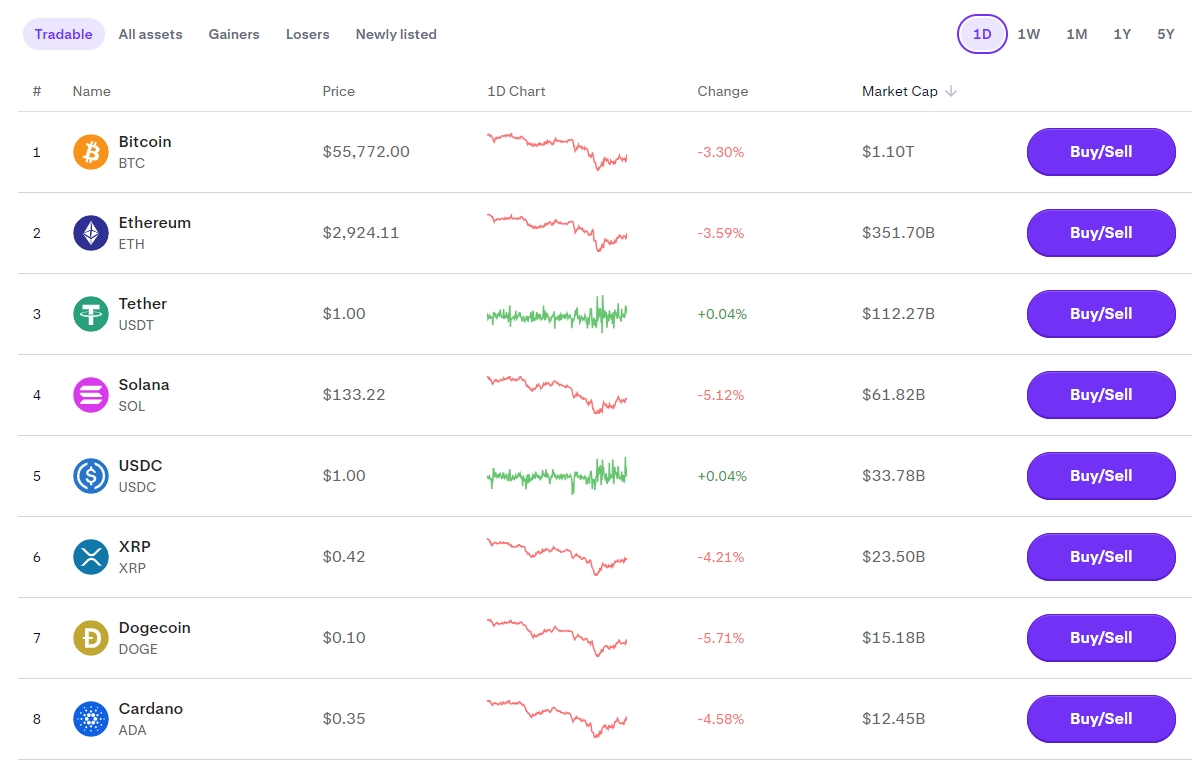
Task: Sort by the Price column header
Action: pos(338,91)
